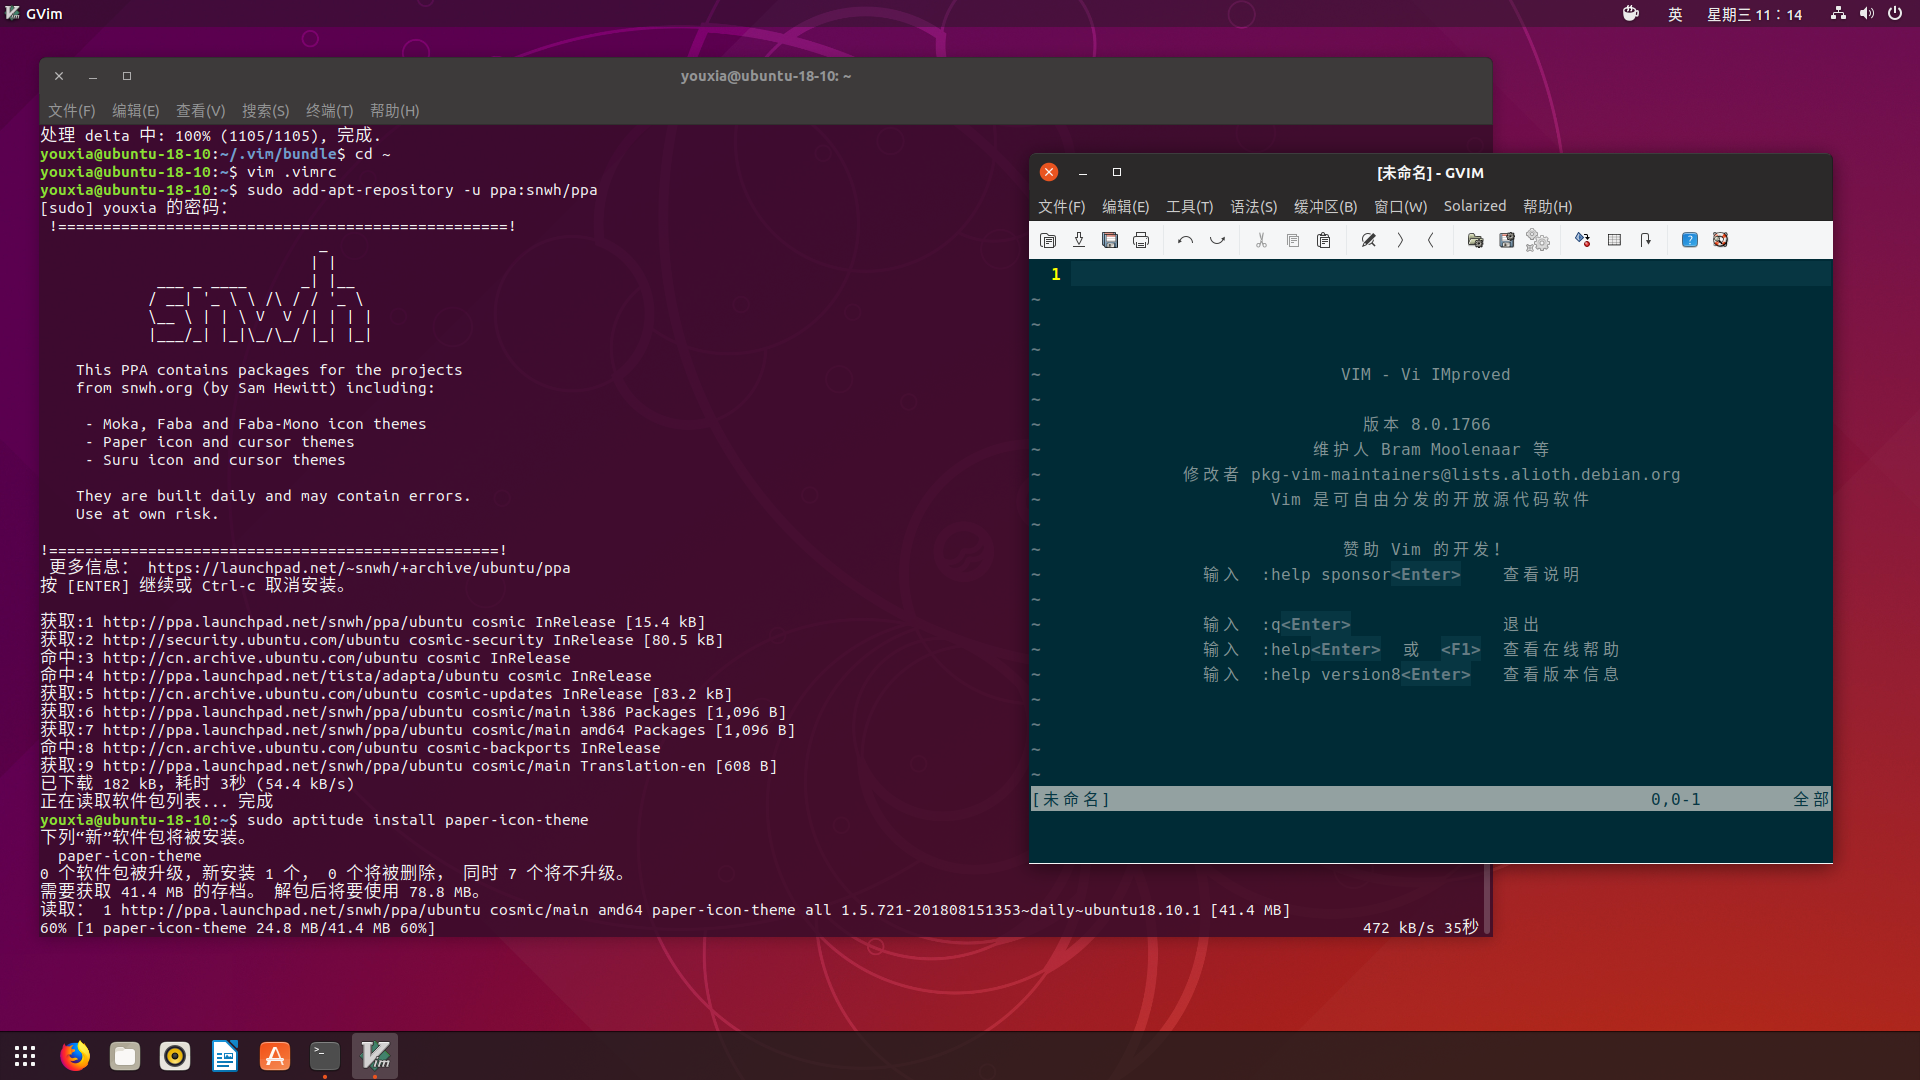
Task: Open the terminal's 终端(T) menu
Action: pyautogui.click(x=329, y=111)
